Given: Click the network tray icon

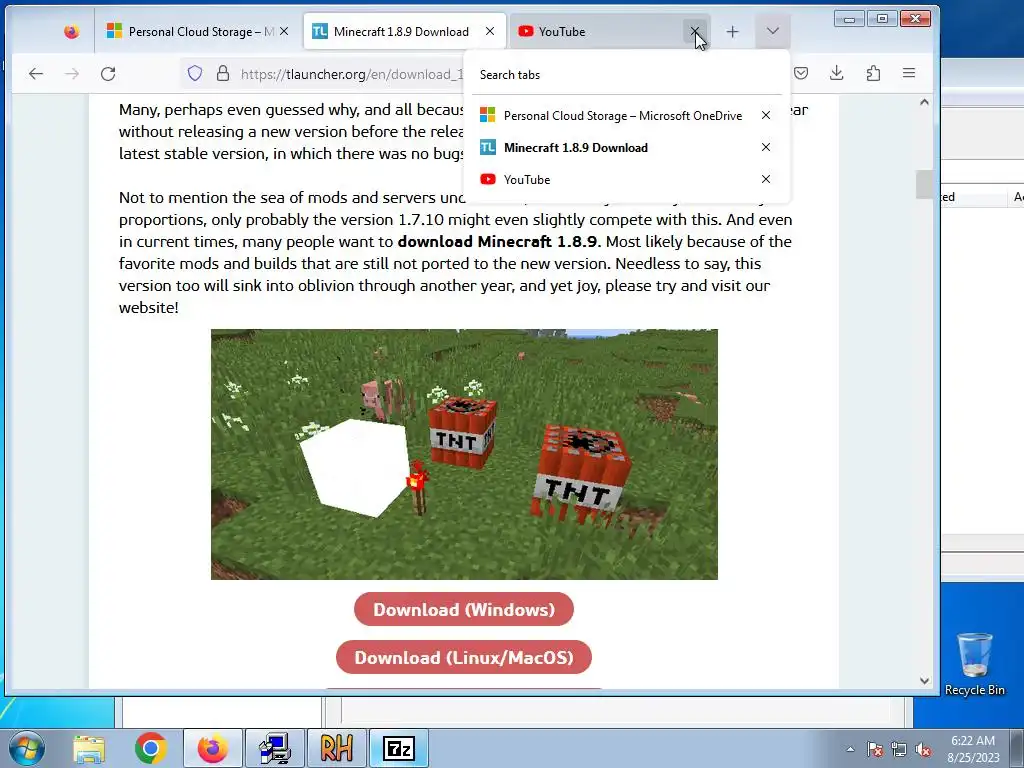Looking at the screenshot, I should (x=899, y=749).
